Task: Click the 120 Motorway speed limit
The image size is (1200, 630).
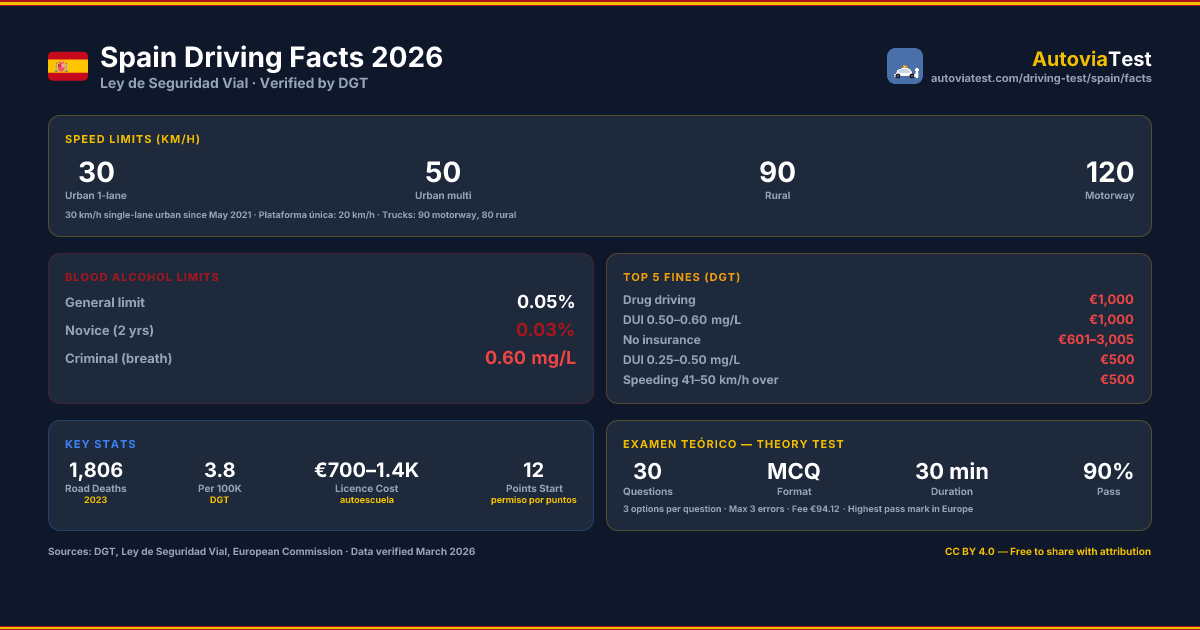Action: pos(1110,180)
